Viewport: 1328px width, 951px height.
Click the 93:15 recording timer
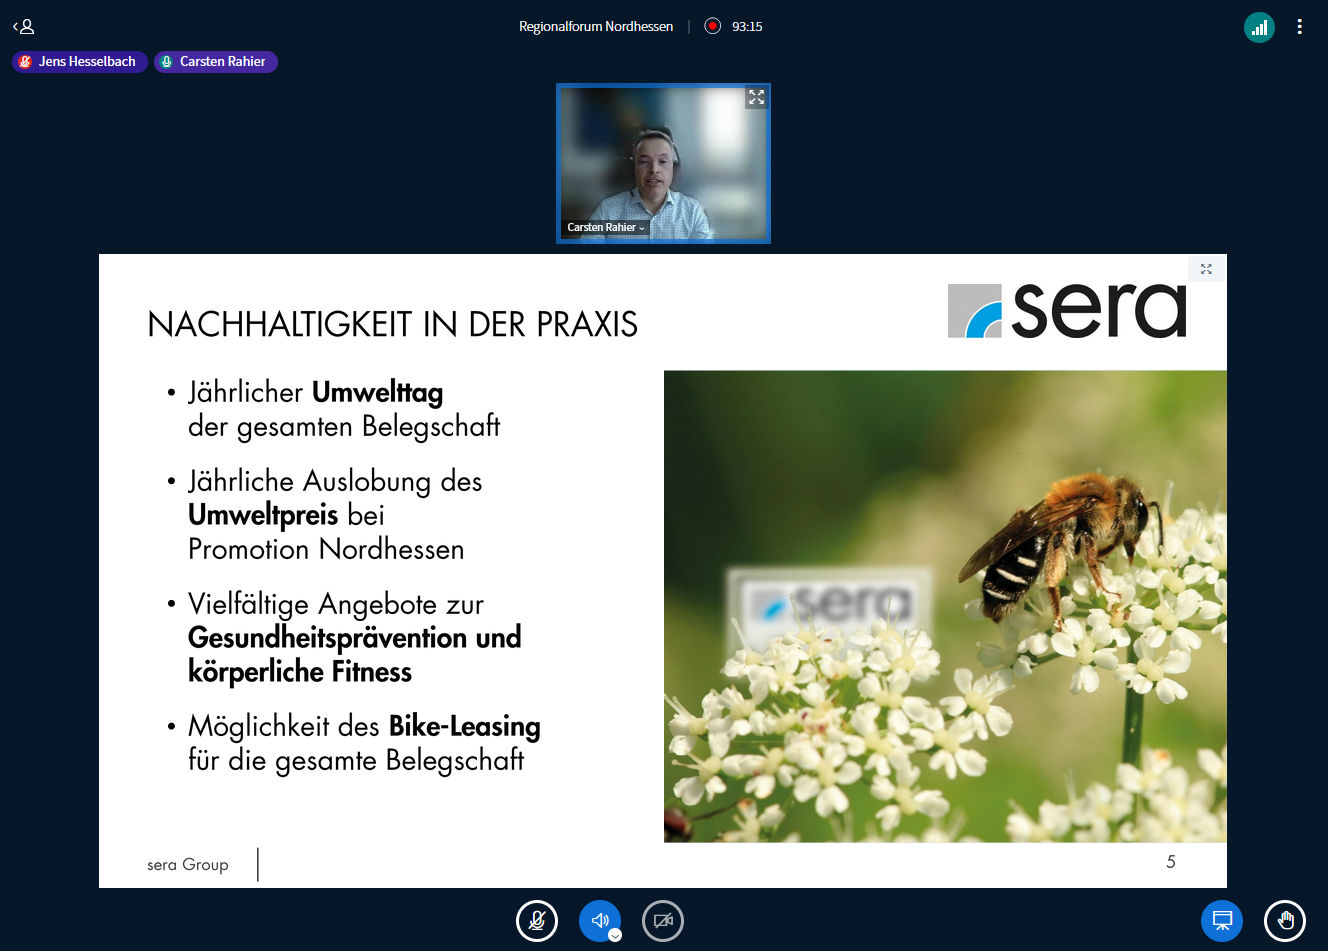click(x=747, y=27)
